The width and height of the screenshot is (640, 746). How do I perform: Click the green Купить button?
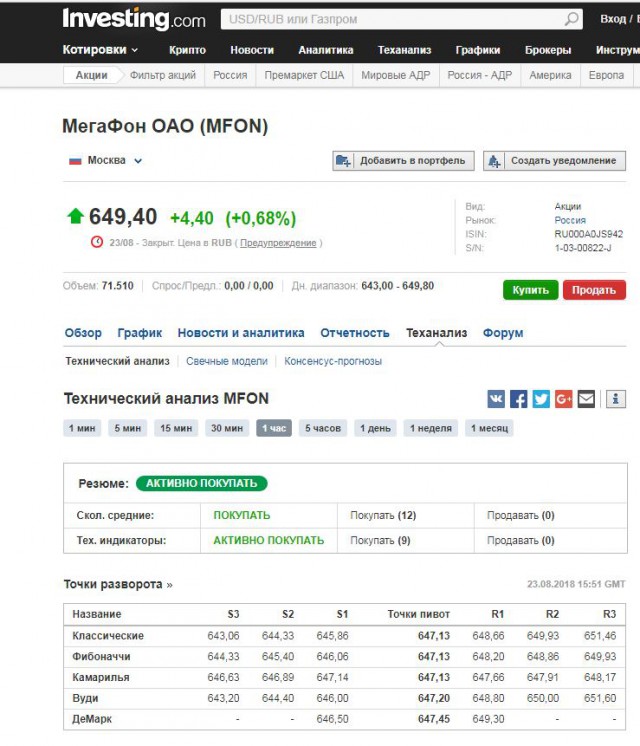531,290
